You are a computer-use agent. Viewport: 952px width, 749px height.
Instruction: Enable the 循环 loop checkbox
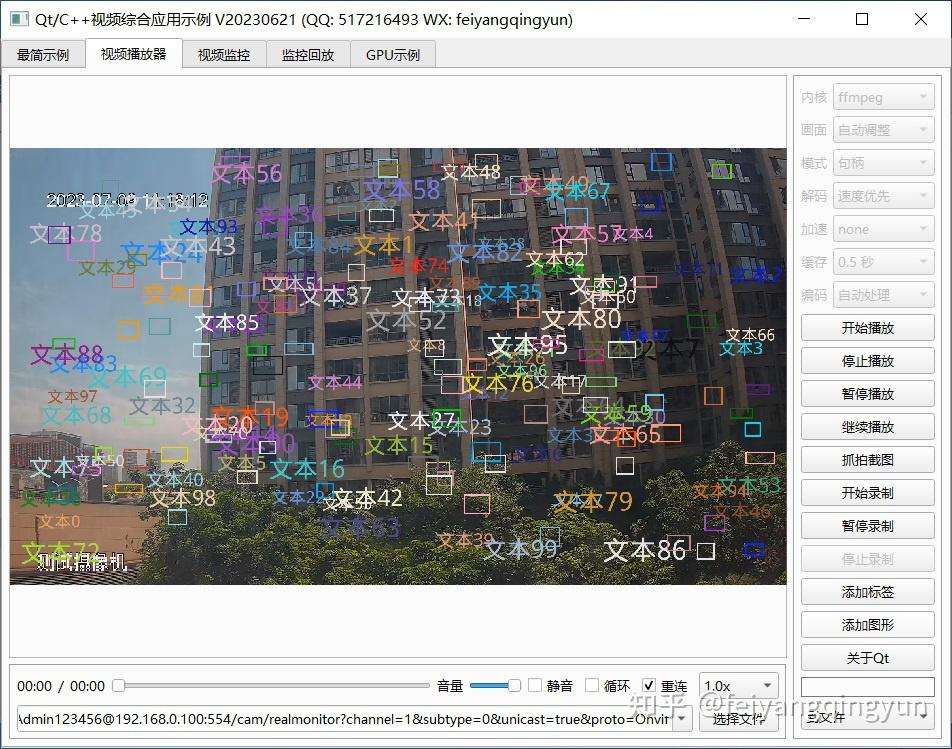[593, 685]
